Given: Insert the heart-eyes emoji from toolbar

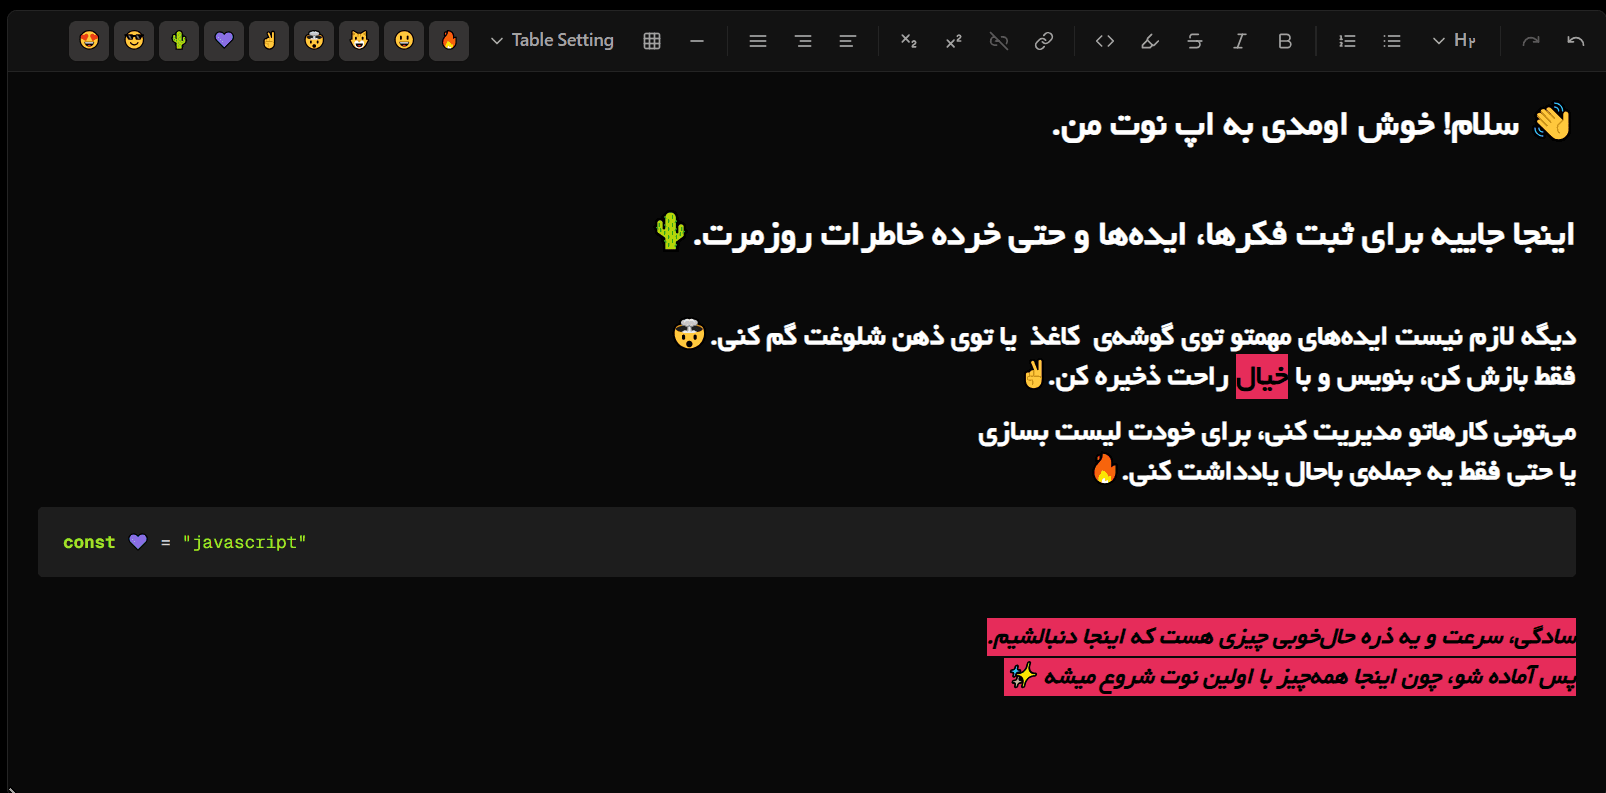Looking at the screenshot, I should (89, 41).
